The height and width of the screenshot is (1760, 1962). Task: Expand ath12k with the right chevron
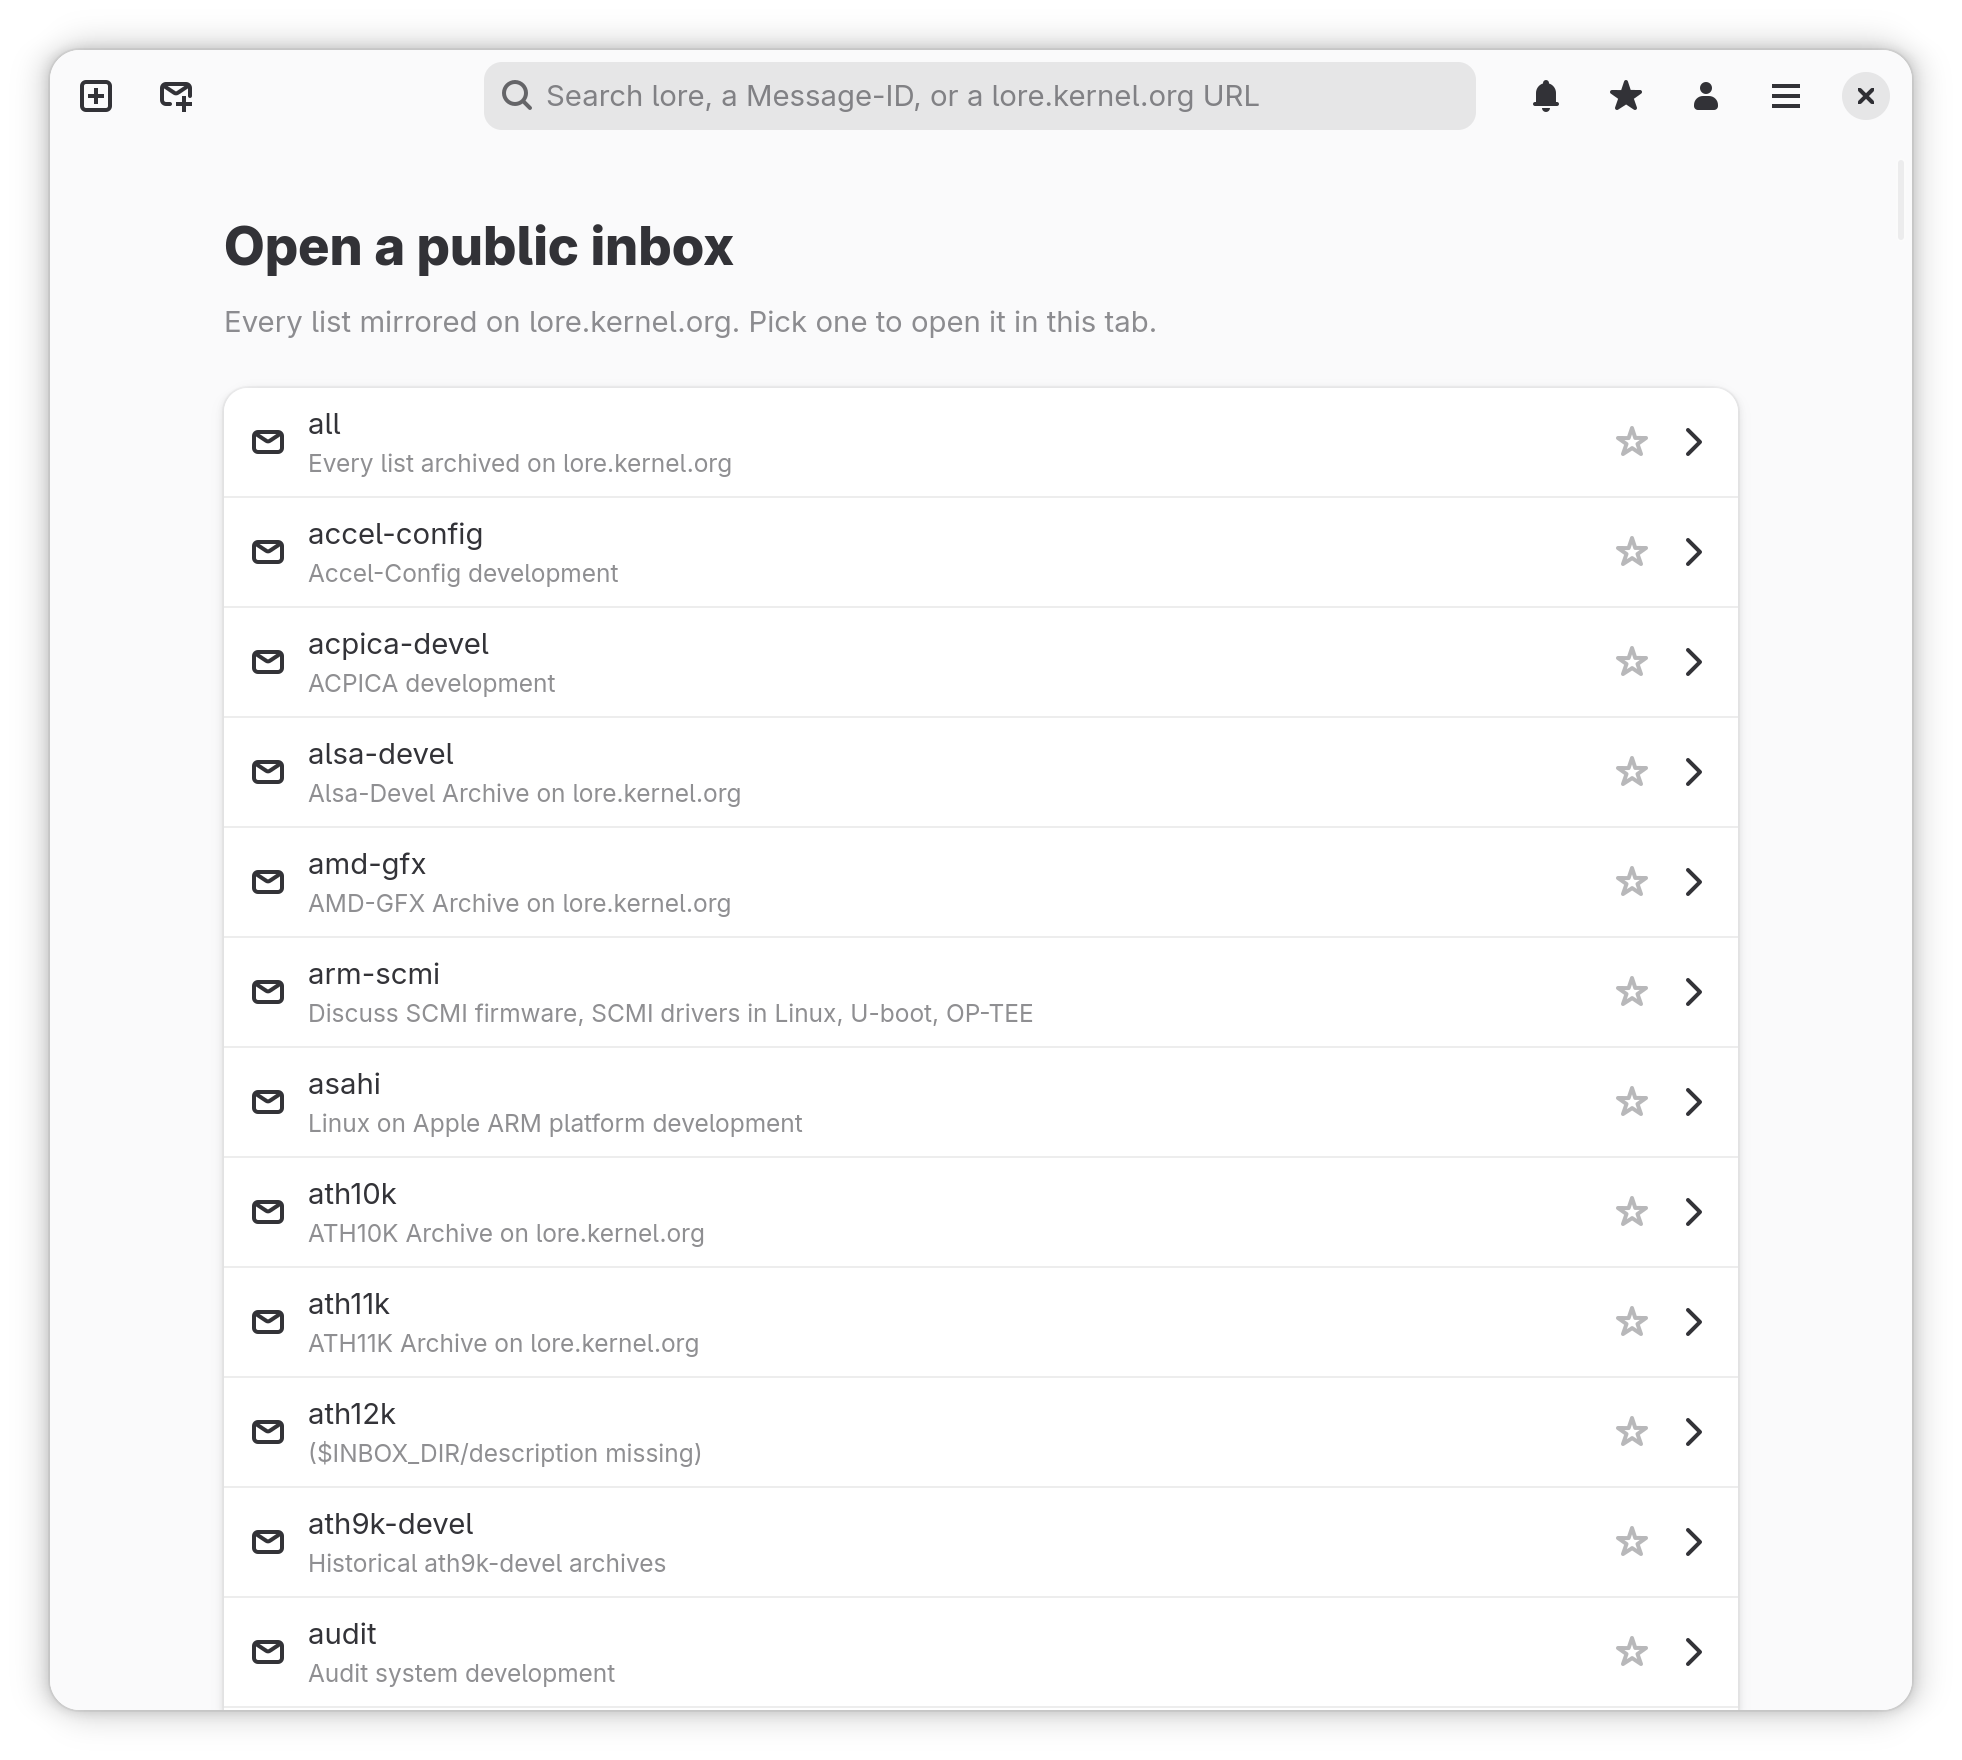[x=1694, y=1432]
